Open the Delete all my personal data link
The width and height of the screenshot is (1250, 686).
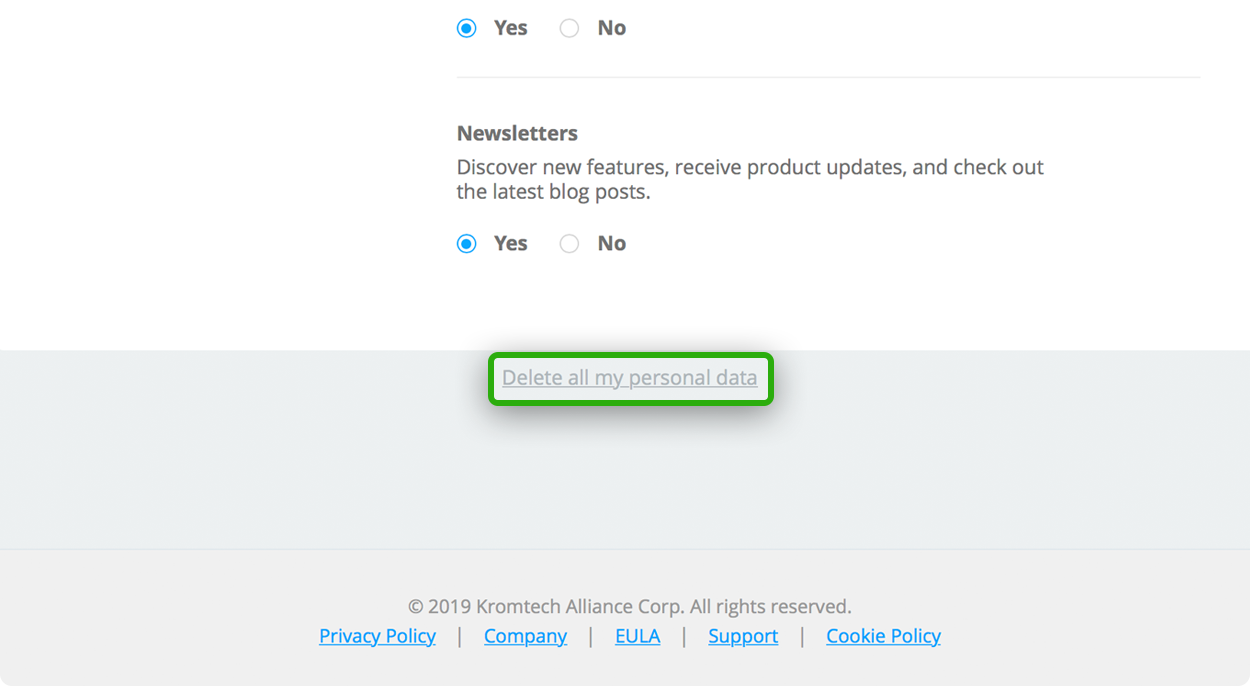[x=630, y=378]
